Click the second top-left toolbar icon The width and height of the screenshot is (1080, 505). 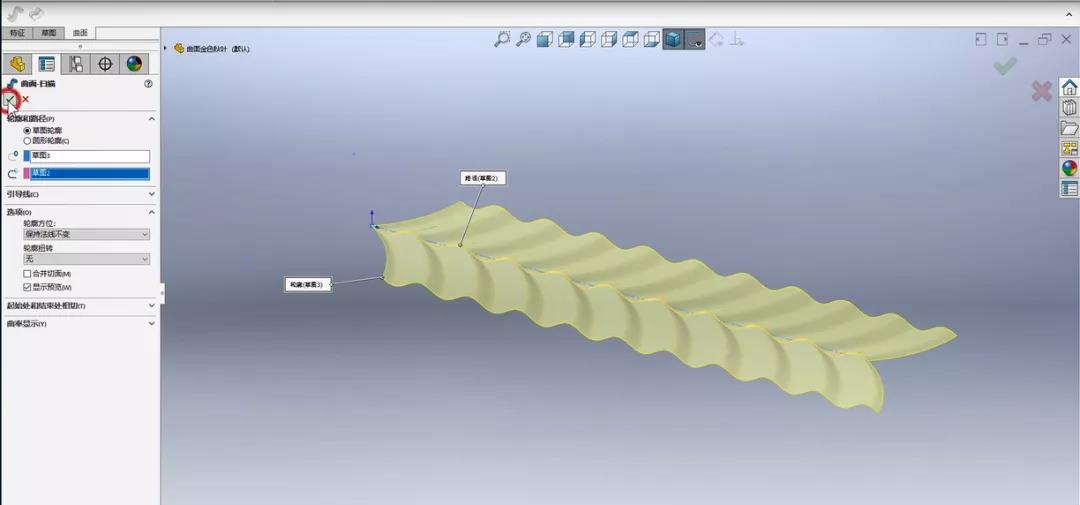[37, 13]
